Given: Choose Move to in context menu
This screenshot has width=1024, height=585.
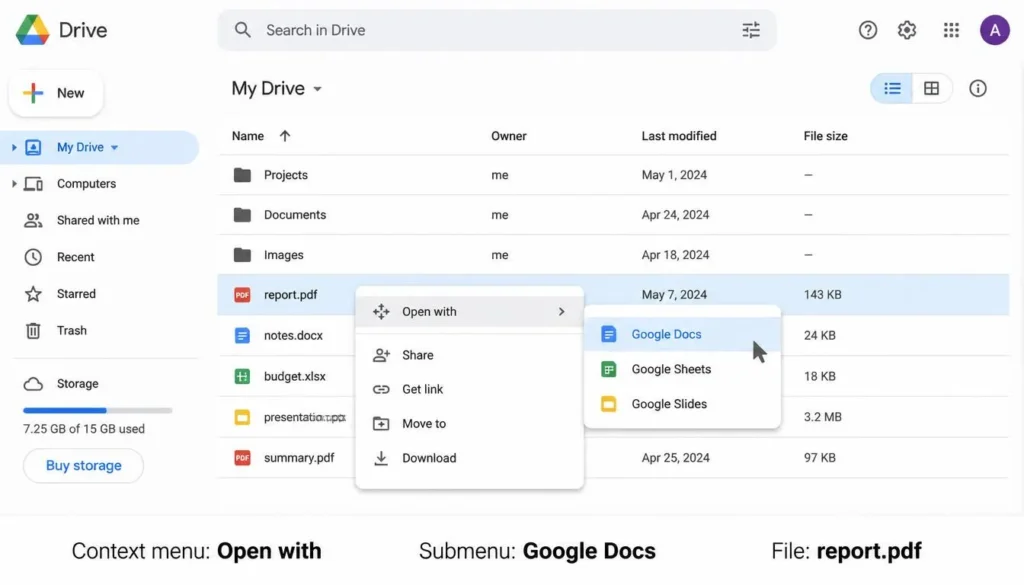Looking at the screenshot, I should (470, 424).
